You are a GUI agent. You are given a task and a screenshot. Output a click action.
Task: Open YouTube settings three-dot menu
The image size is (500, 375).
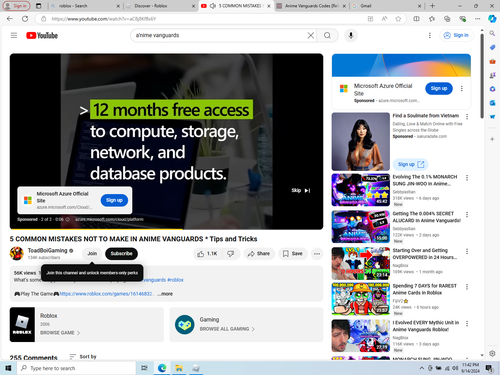[430, 35]
